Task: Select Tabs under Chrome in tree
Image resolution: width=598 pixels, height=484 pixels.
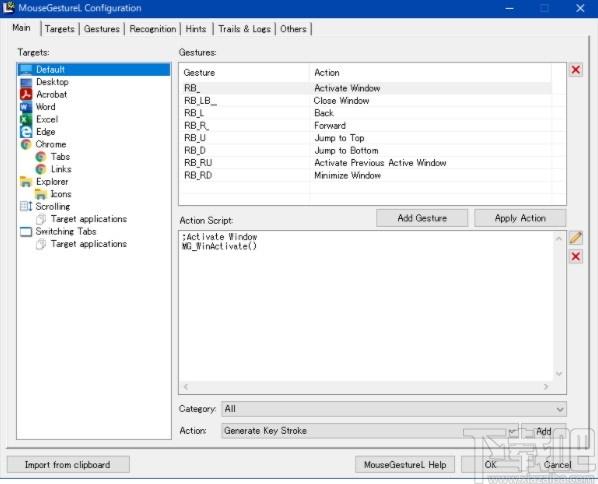Action: (60, 157)
